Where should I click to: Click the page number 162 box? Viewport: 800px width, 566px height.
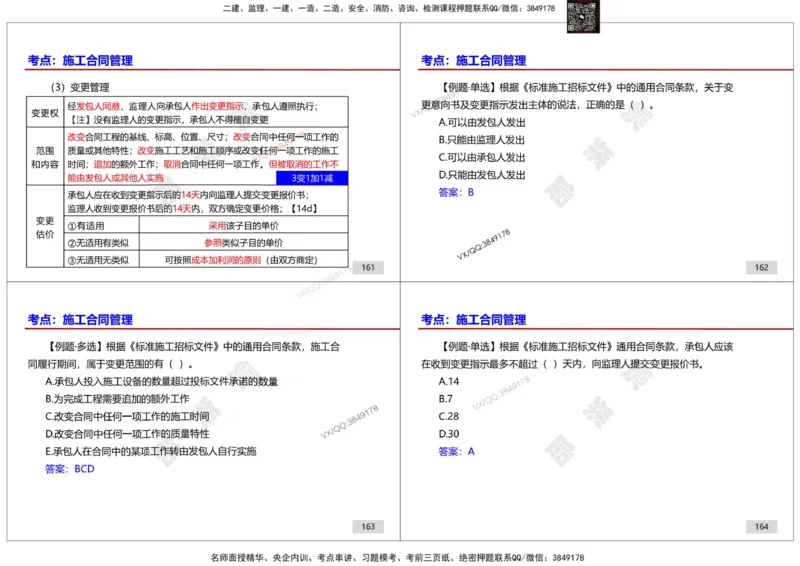(x=761, y=267)
